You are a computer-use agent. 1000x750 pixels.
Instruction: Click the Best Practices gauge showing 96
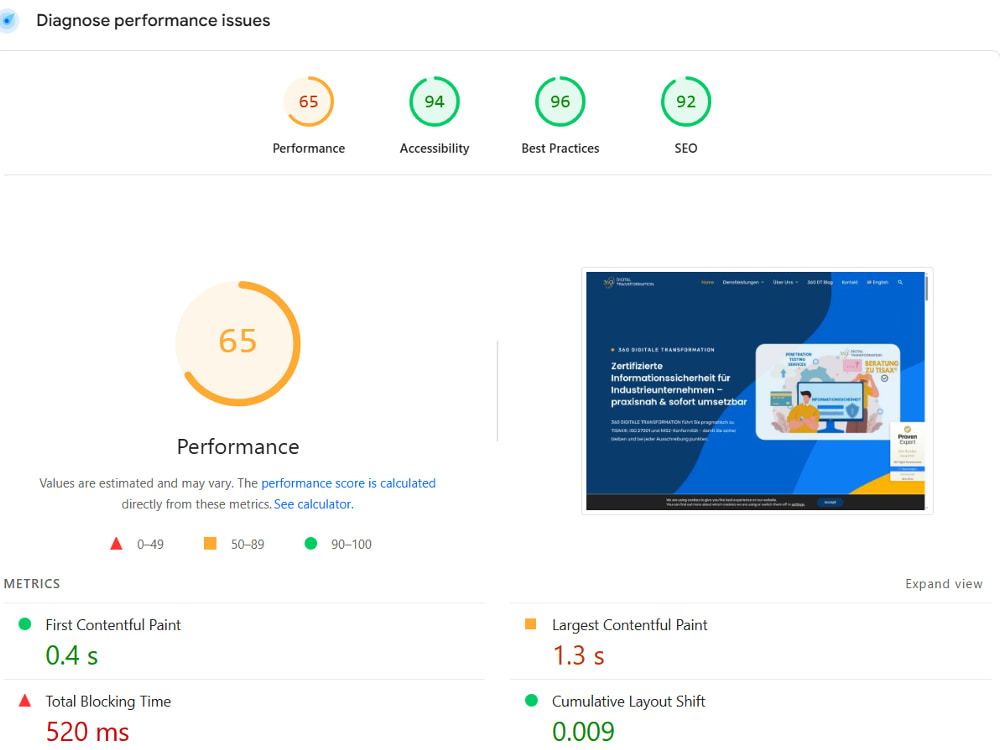(x=560, y=101)
